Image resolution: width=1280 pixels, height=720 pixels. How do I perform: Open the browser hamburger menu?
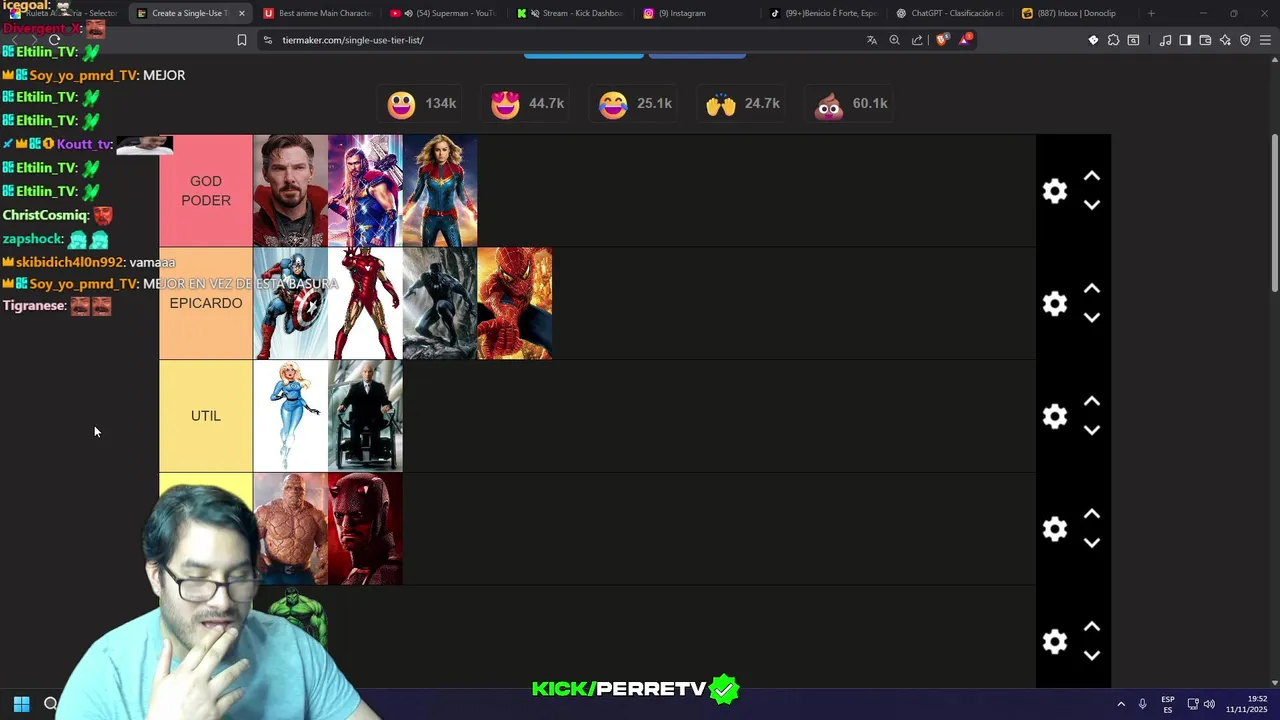1265,40
